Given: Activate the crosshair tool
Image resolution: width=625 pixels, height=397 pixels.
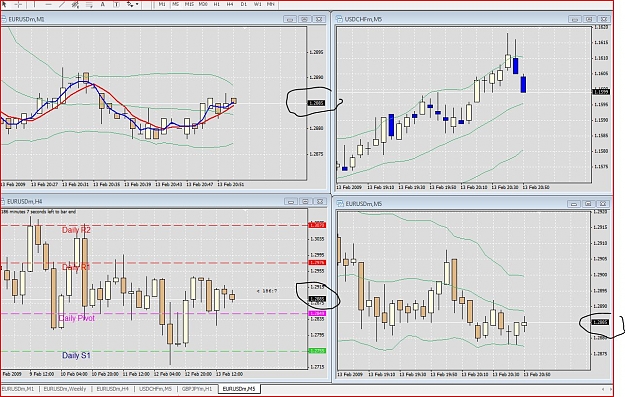Looking at the screenshot, I should coord(18,4).
